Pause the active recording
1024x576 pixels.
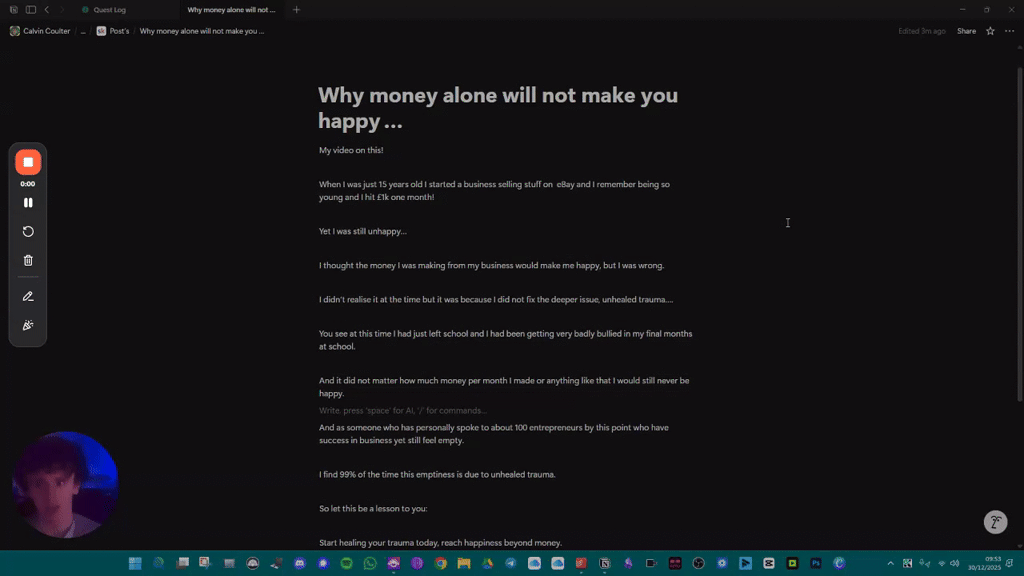point(27,202)
